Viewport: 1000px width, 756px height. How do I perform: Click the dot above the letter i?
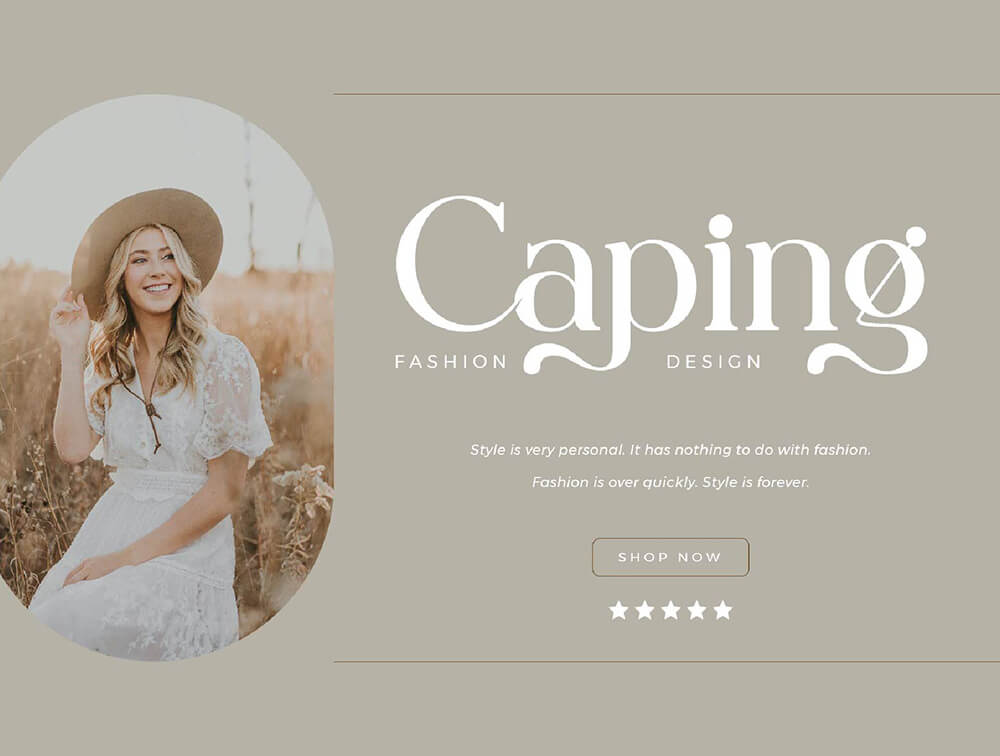coord(721,226)
